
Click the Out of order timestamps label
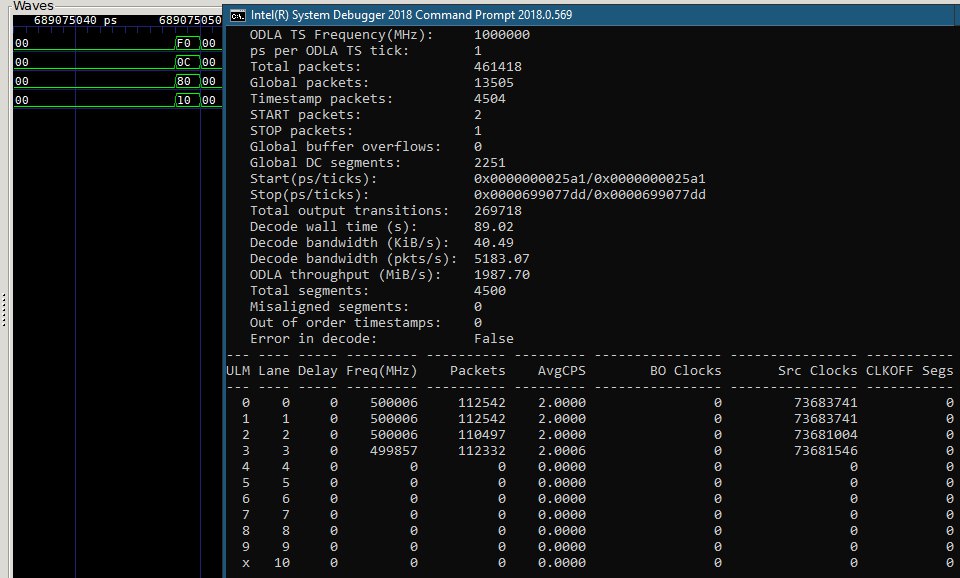pos(345,323)
